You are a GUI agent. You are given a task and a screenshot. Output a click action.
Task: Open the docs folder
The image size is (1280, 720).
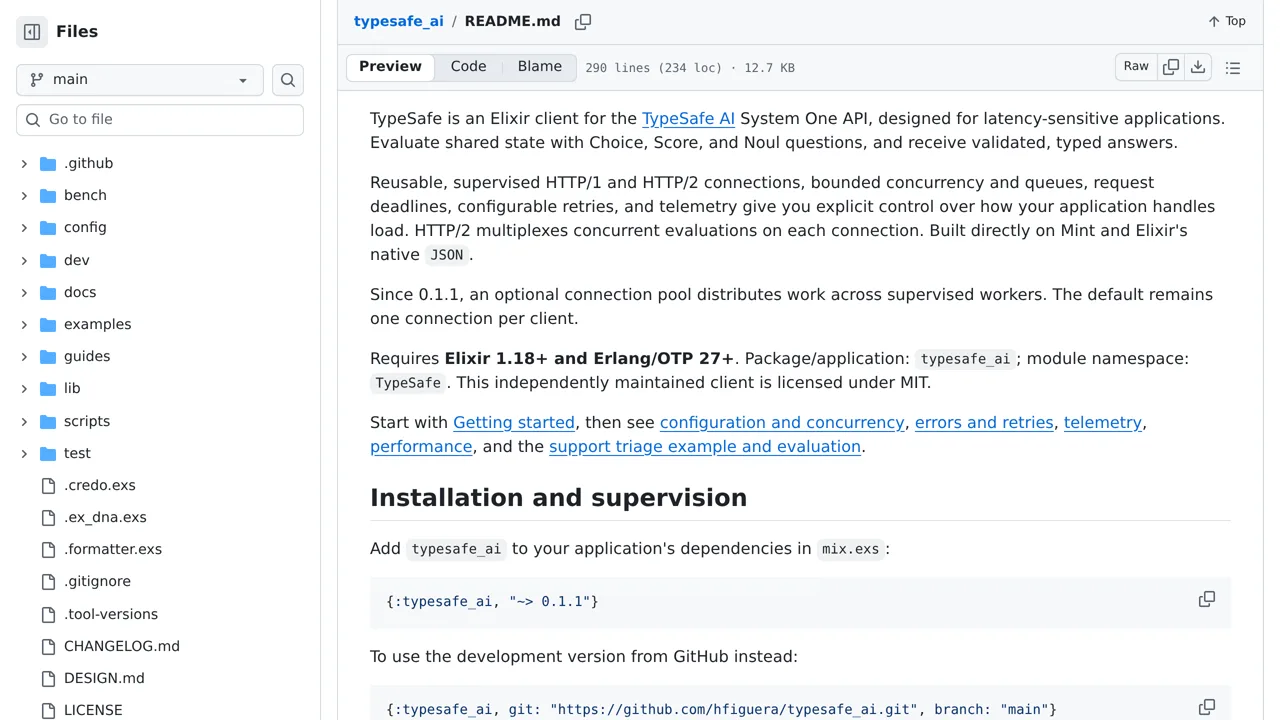80,292
